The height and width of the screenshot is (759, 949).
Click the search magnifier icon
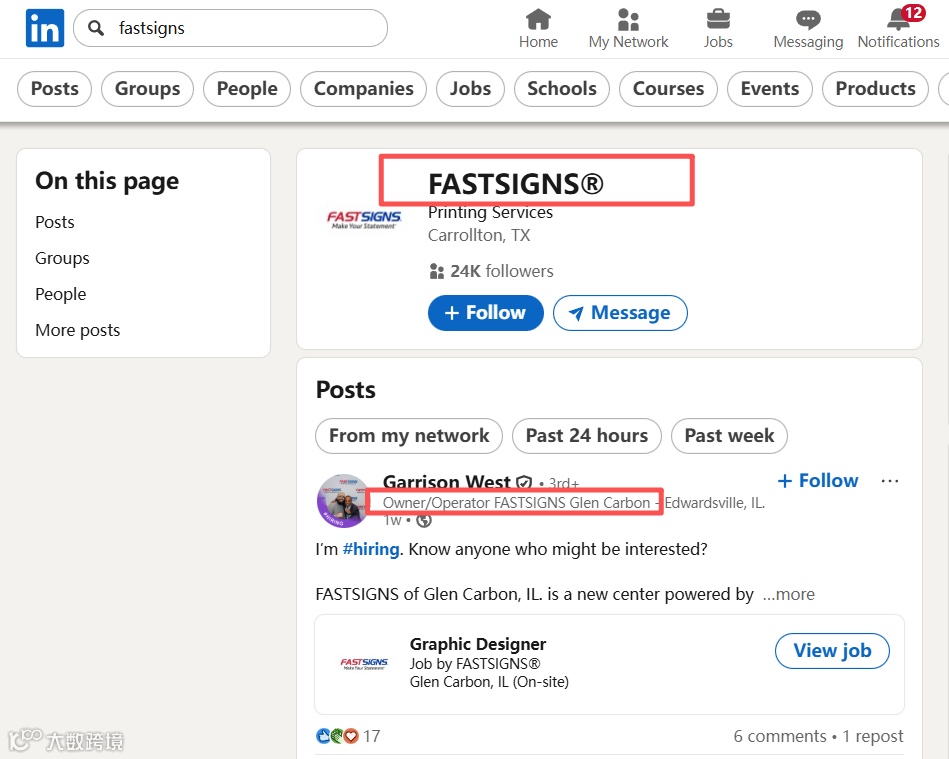pyautogui.click(x=96, y=28)
